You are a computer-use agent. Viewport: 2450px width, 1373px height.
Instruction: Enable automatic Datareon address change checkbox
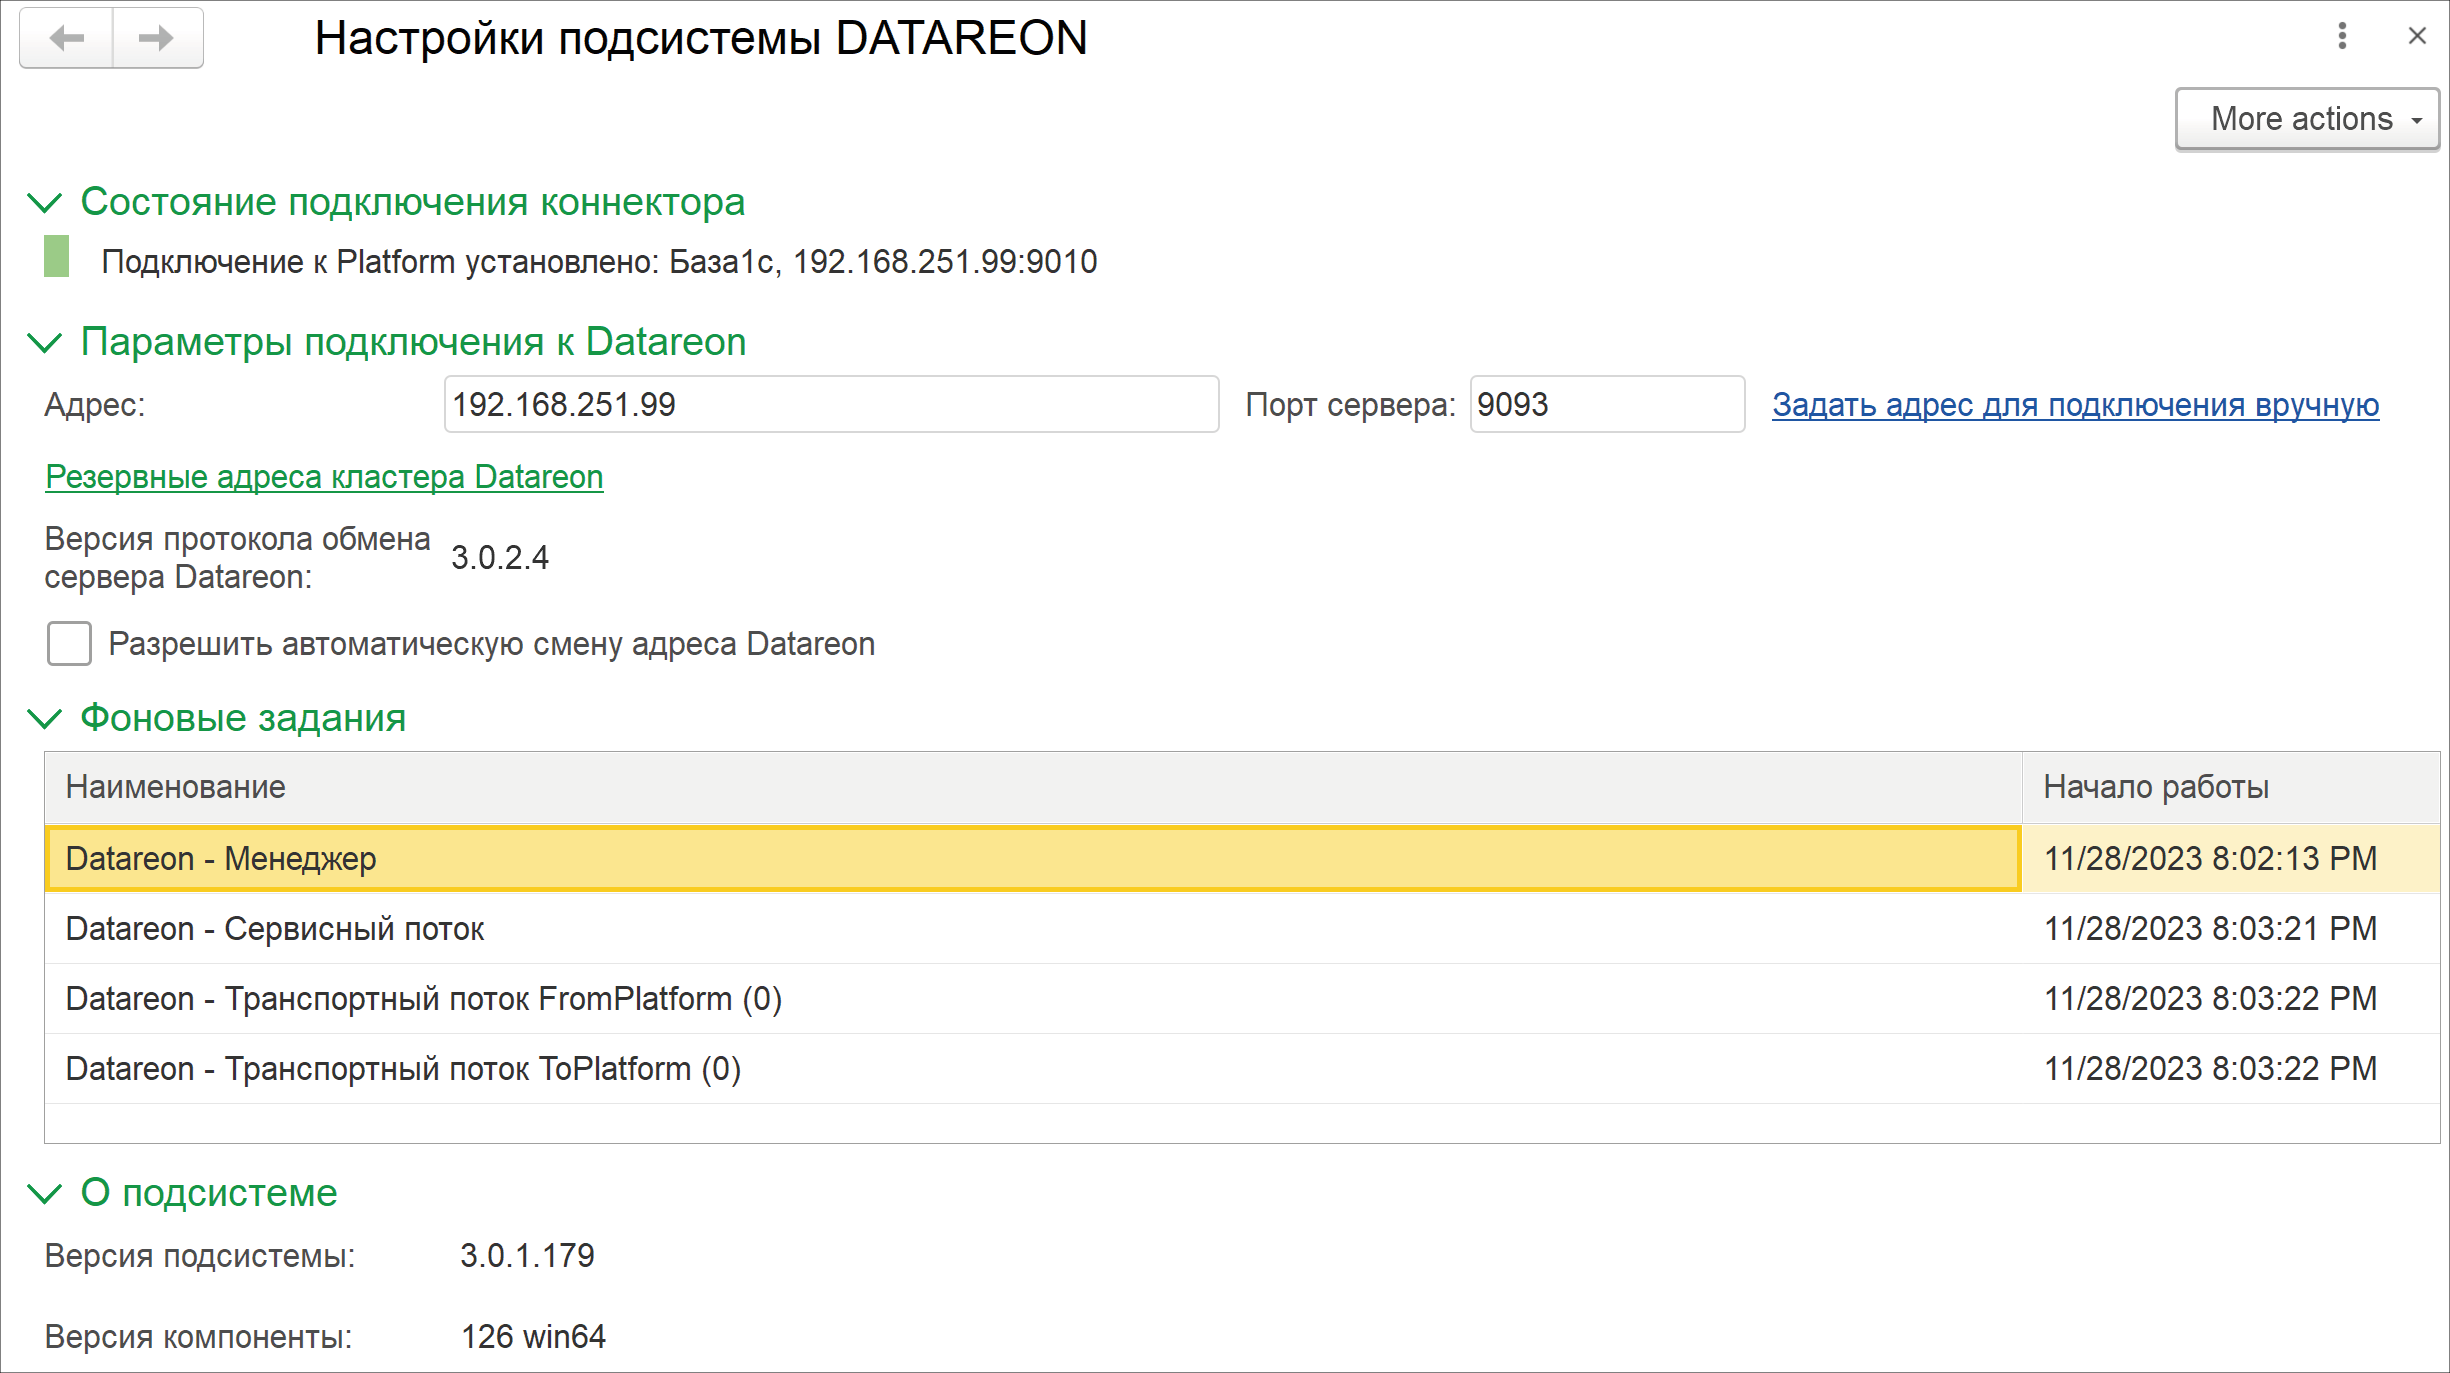(x=69, y=643)
